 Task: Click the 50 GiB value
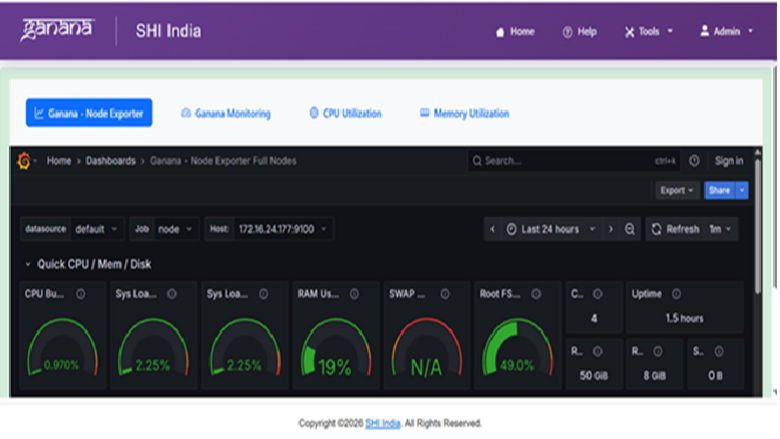[593, 375]
